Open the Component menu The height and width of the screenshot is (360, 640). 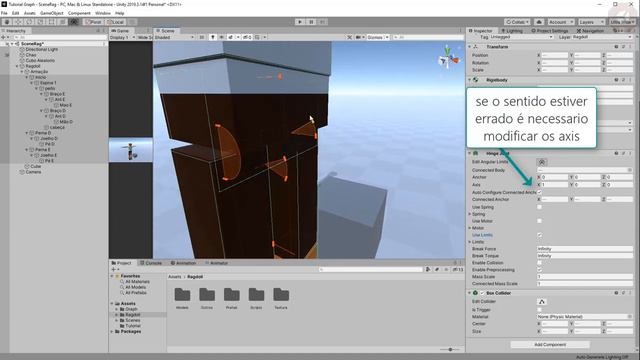tap(79, 13)
